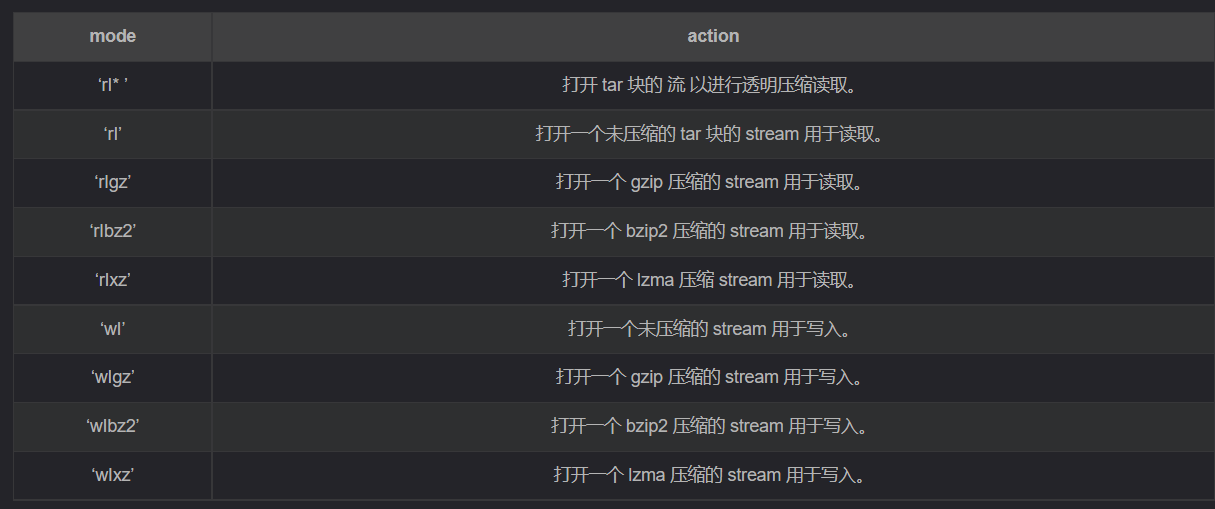This screenshot has height=509, width=1215.
Task: Click the lzma compressed stream for reading text
Action: (713, 280)
